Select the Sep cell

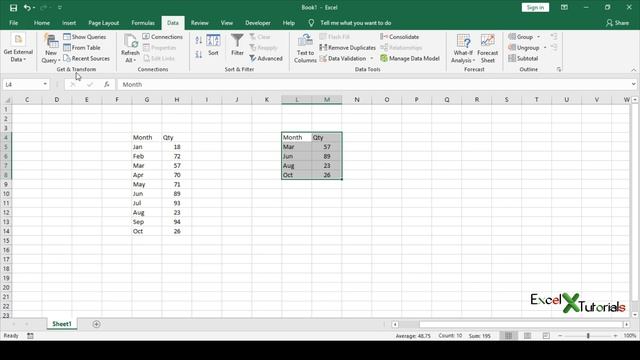coord(147,222)
